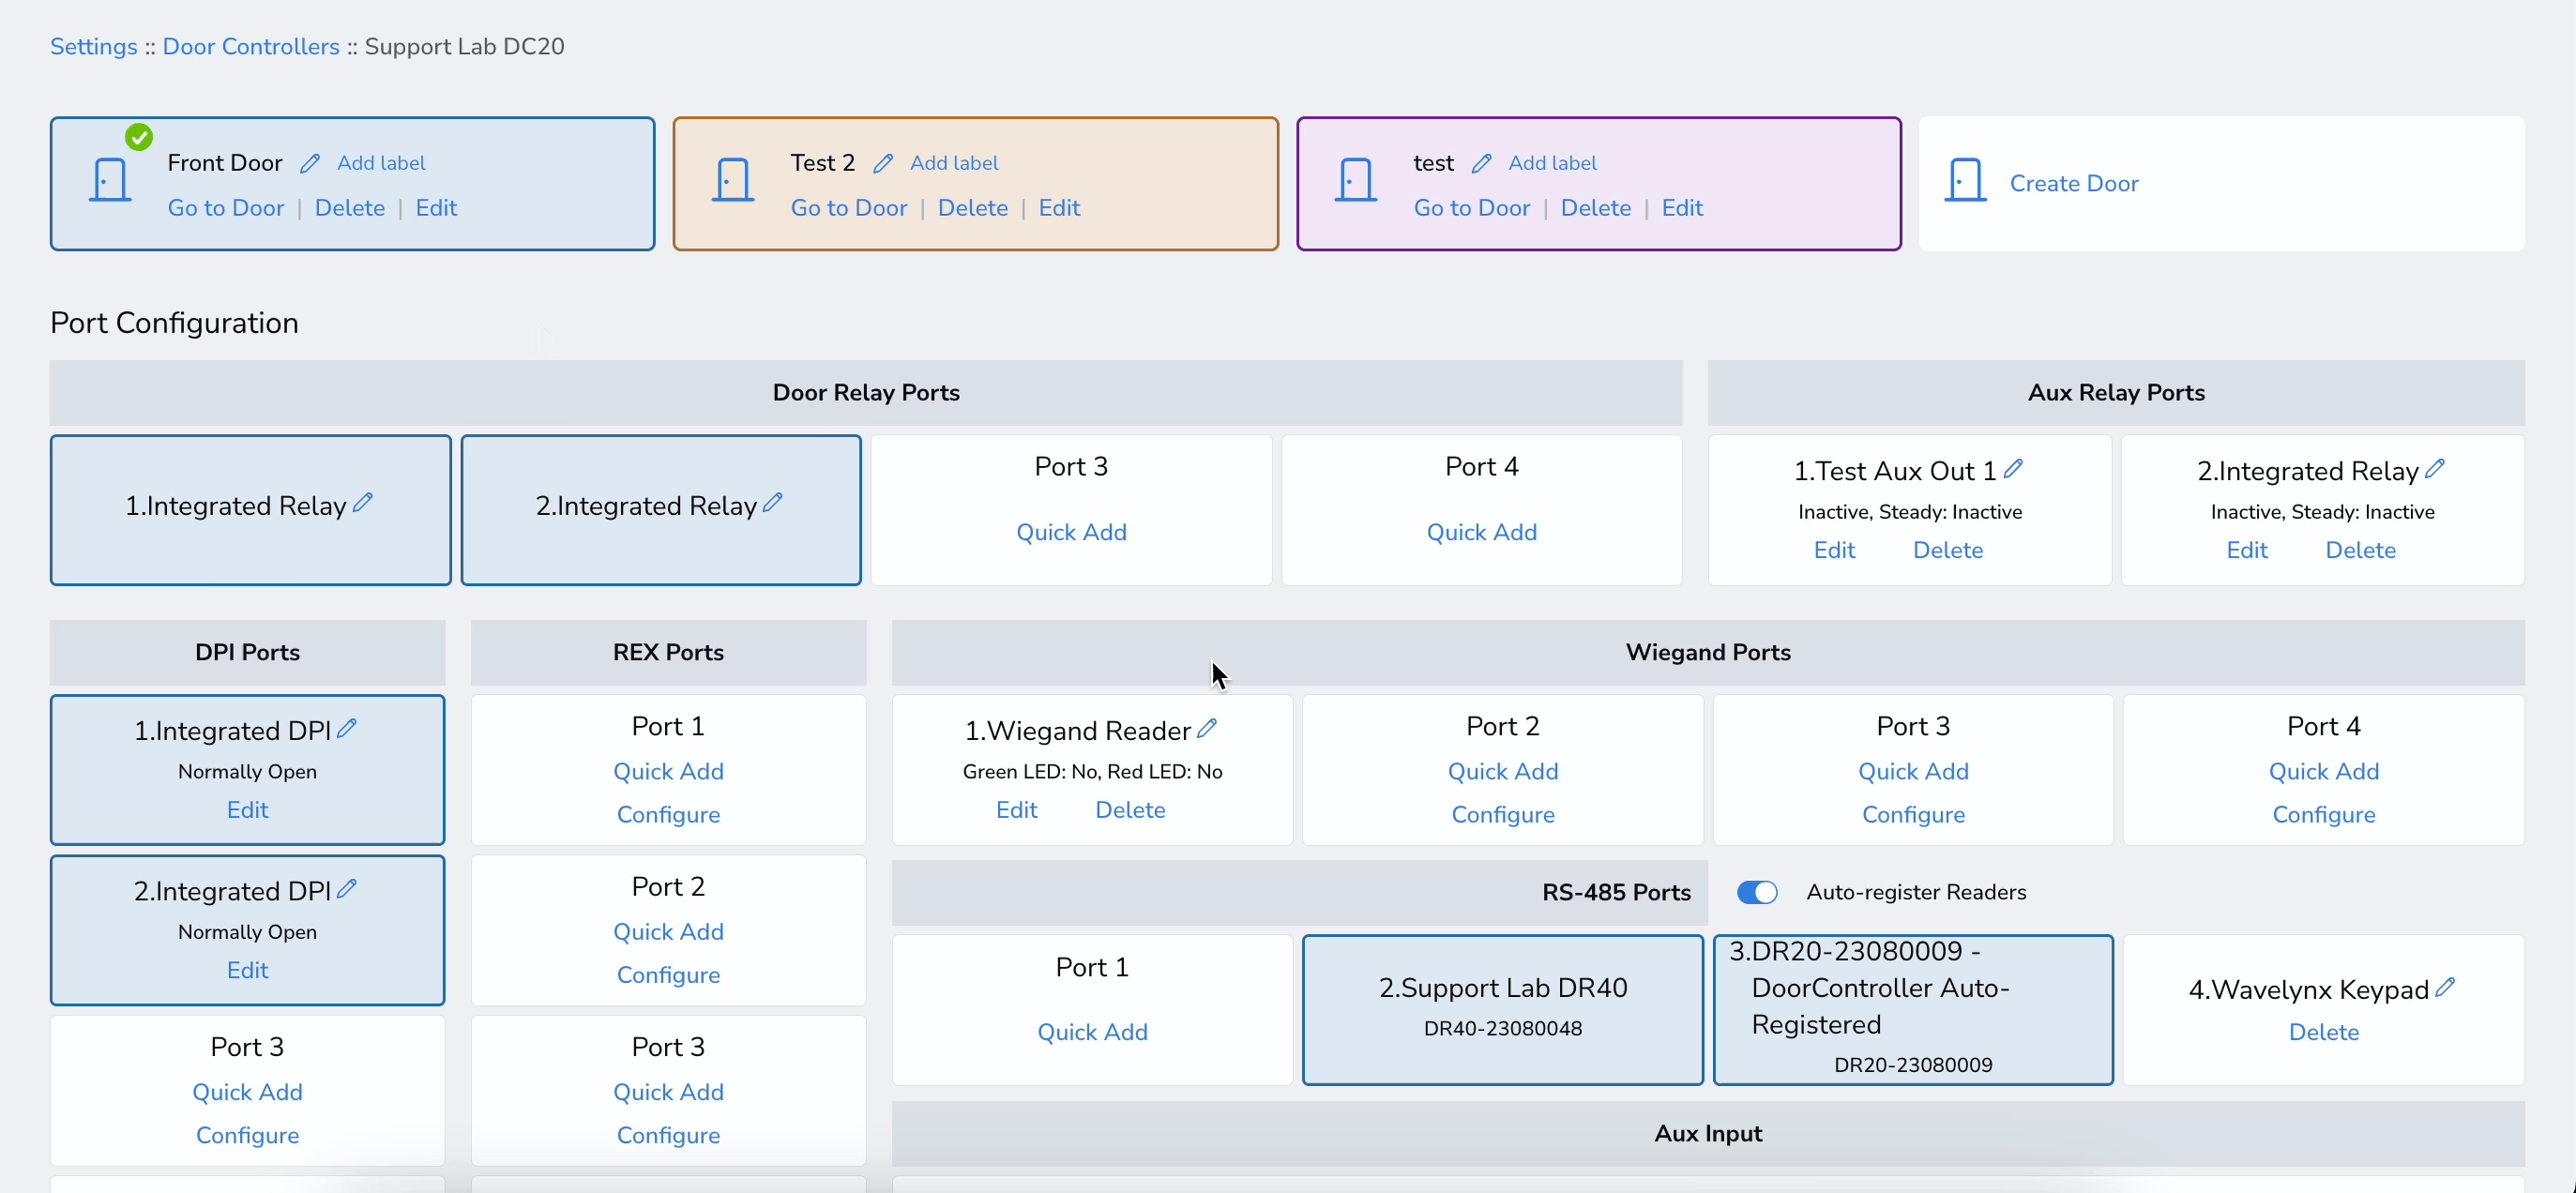Click the Create Door door icon

(1965, 180)
